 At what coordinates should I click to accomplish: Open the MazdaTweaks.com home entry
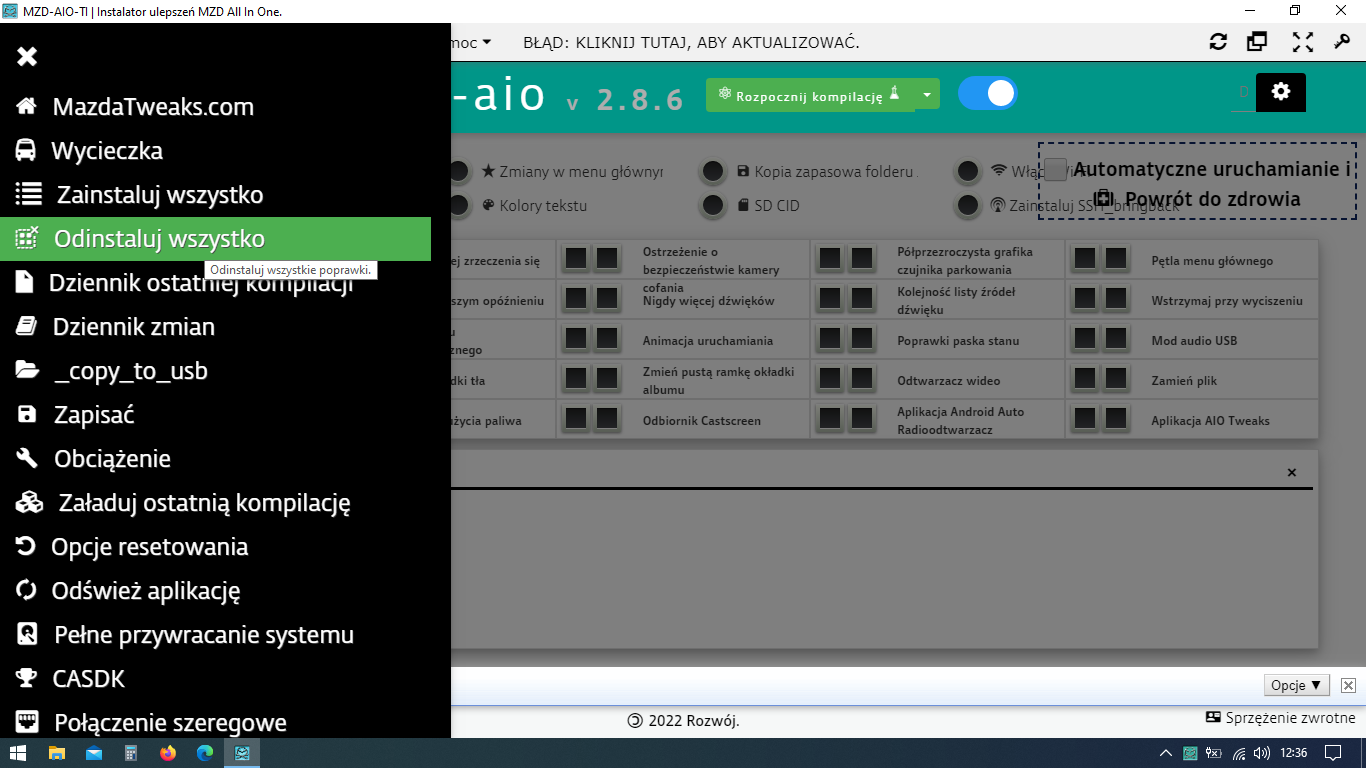pos(153,107)
